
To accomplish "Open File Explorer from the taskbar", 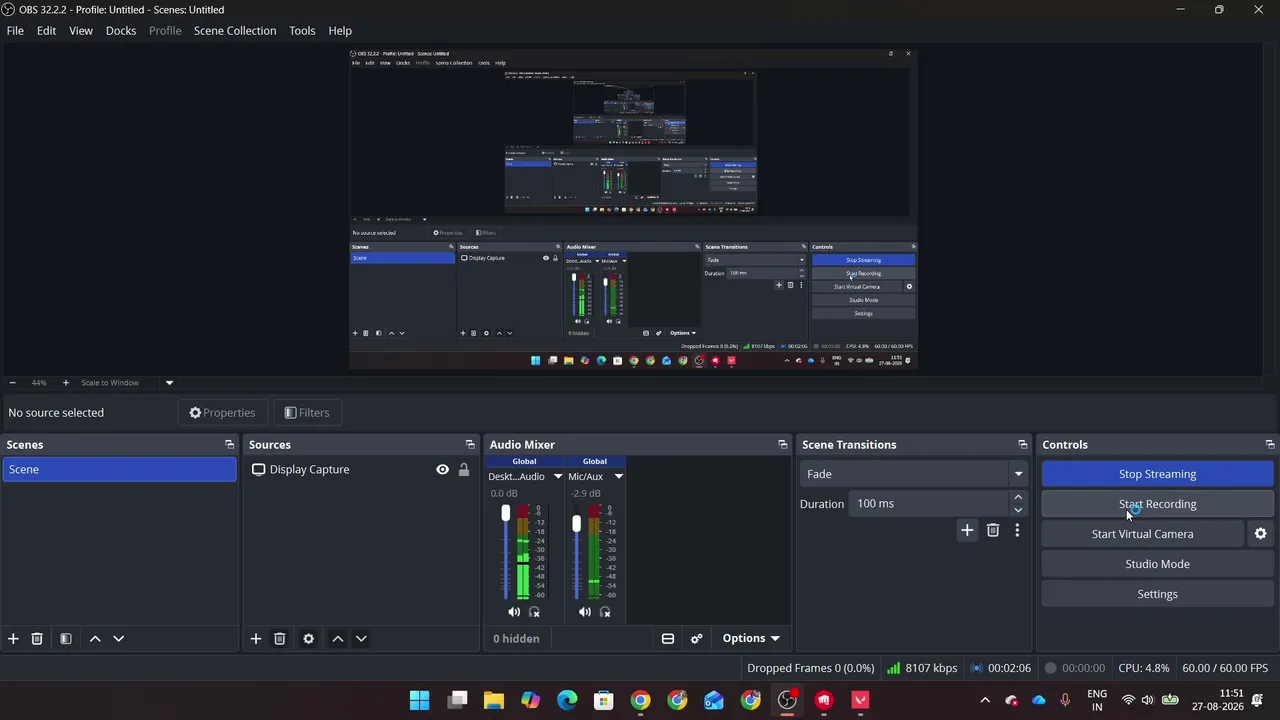I will coord(494,700).
